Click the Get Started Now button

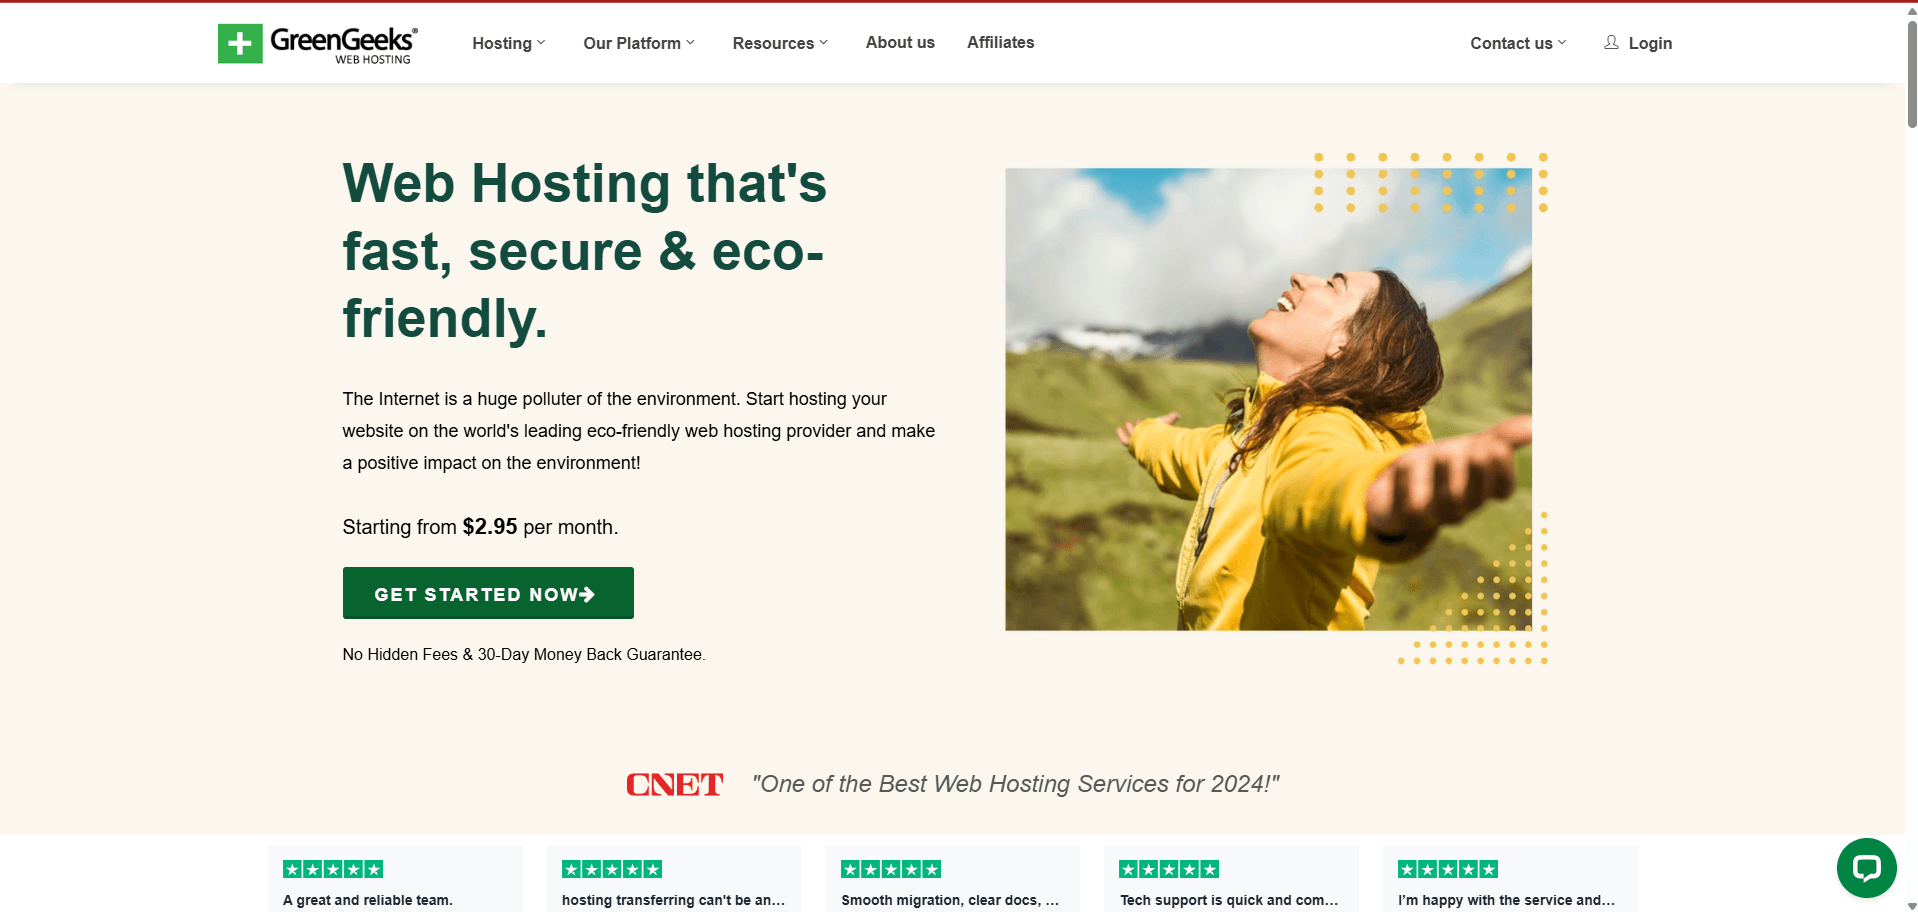488,593
